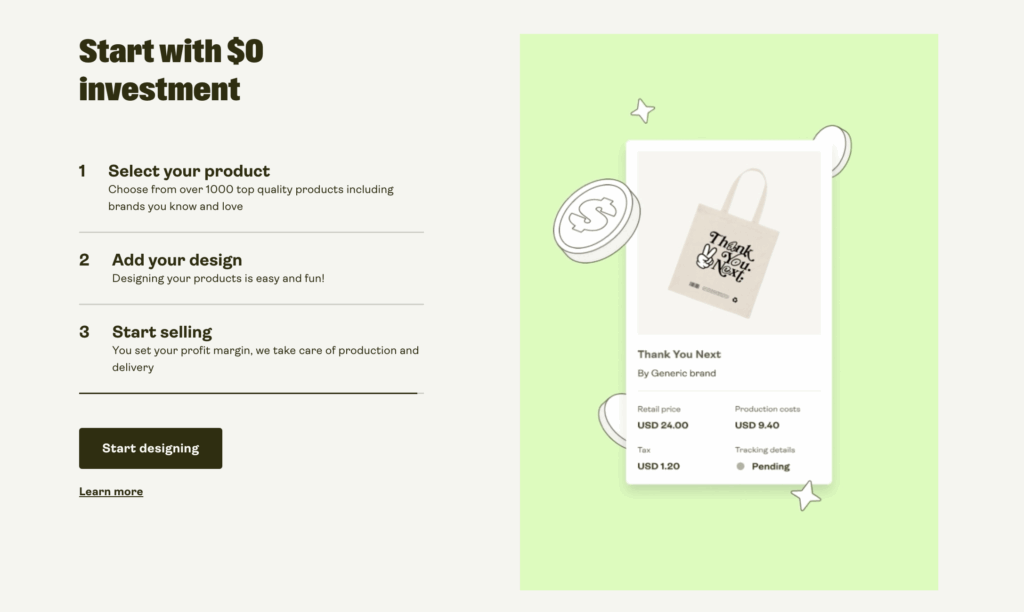Expand the Start selling step
The height and width of the screenshot is (612, 1024).
[162, 332]
